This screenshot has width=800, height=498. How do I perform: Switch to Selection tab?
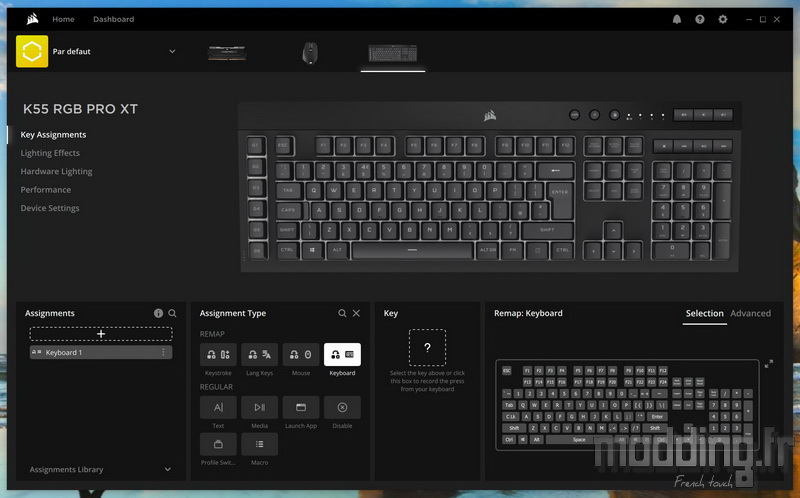click(x=704, y=313)
